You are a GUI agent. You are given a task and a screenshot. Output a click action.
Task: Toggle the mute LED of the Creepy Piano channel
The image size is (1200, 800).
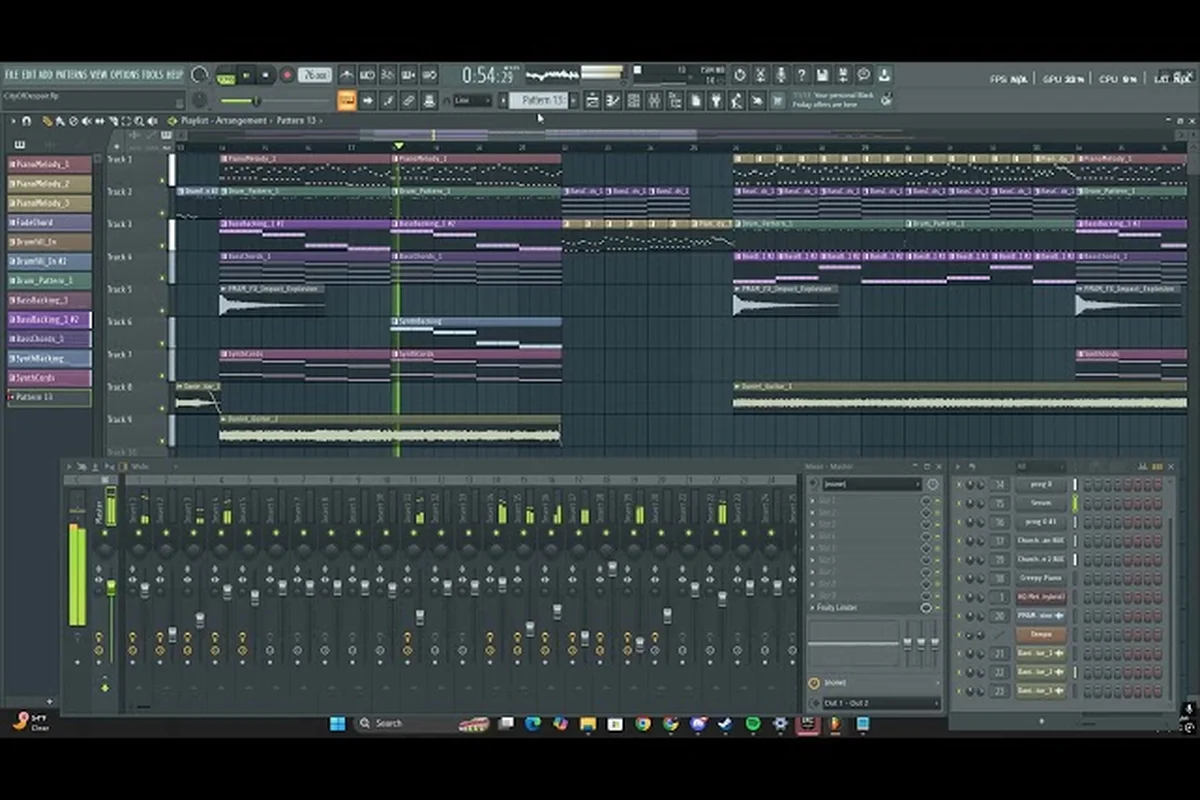pyautogui.click(x=960, y=578)
